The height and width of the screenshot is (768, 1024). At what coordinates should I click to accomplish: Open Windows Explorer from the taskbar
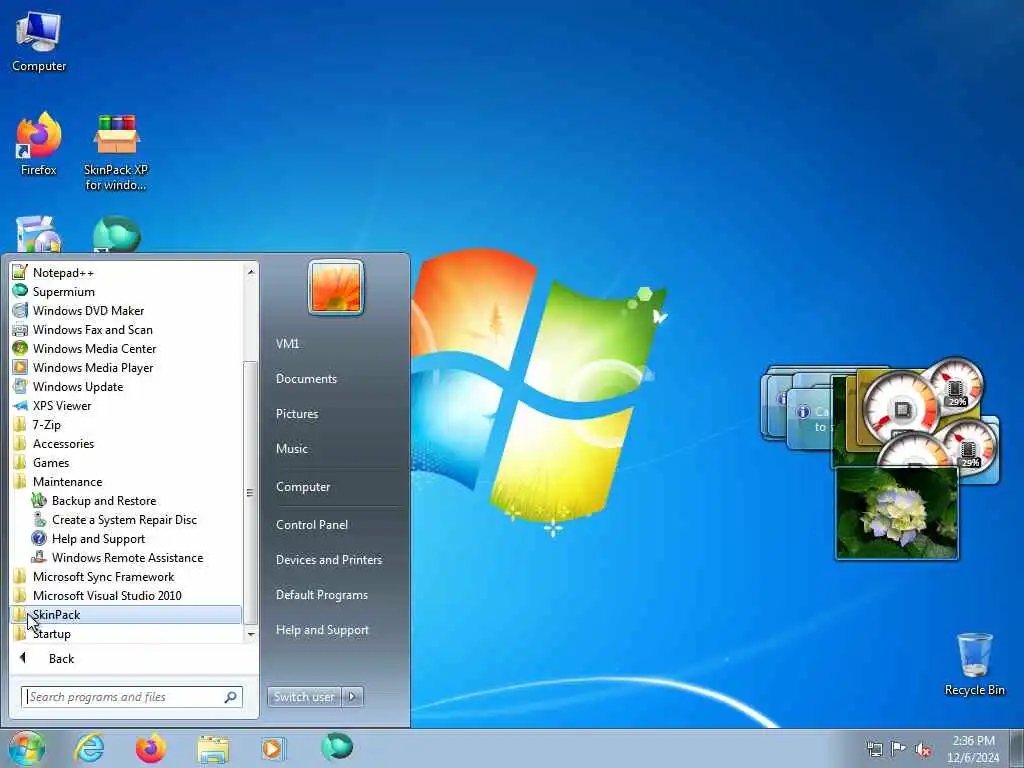pyautogui.click(x=214, y=750)
